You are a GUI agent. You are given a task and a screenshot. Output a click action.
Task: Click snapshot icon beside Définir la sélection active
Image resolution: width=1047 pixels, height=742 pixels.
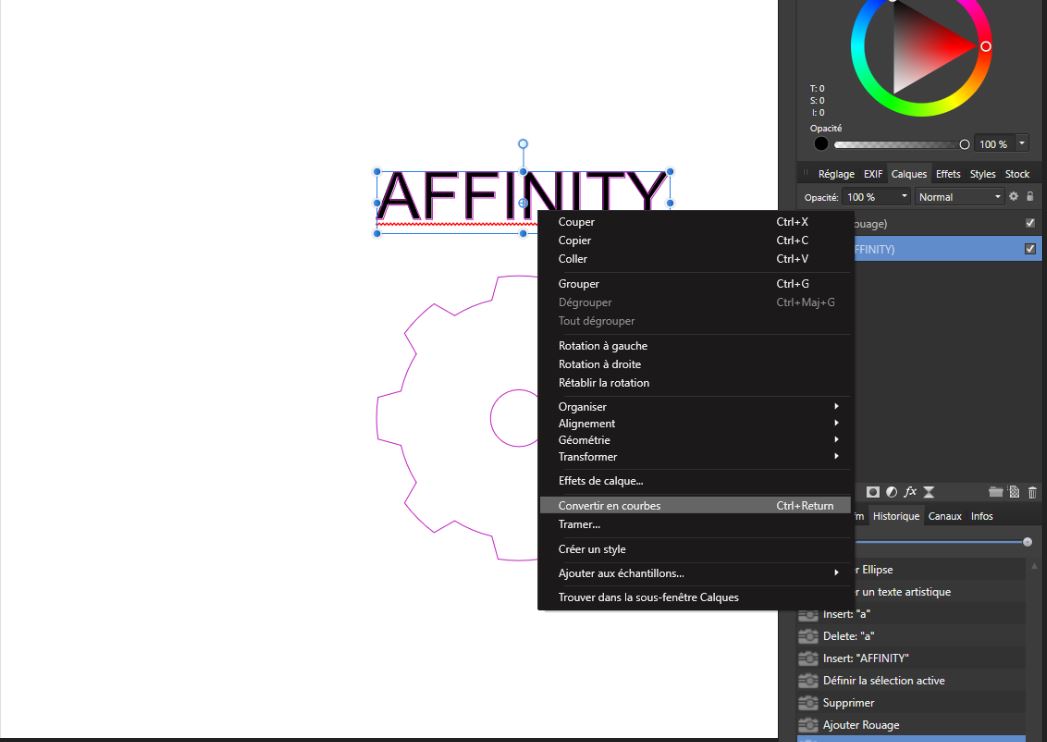click(x=808, y=681)
